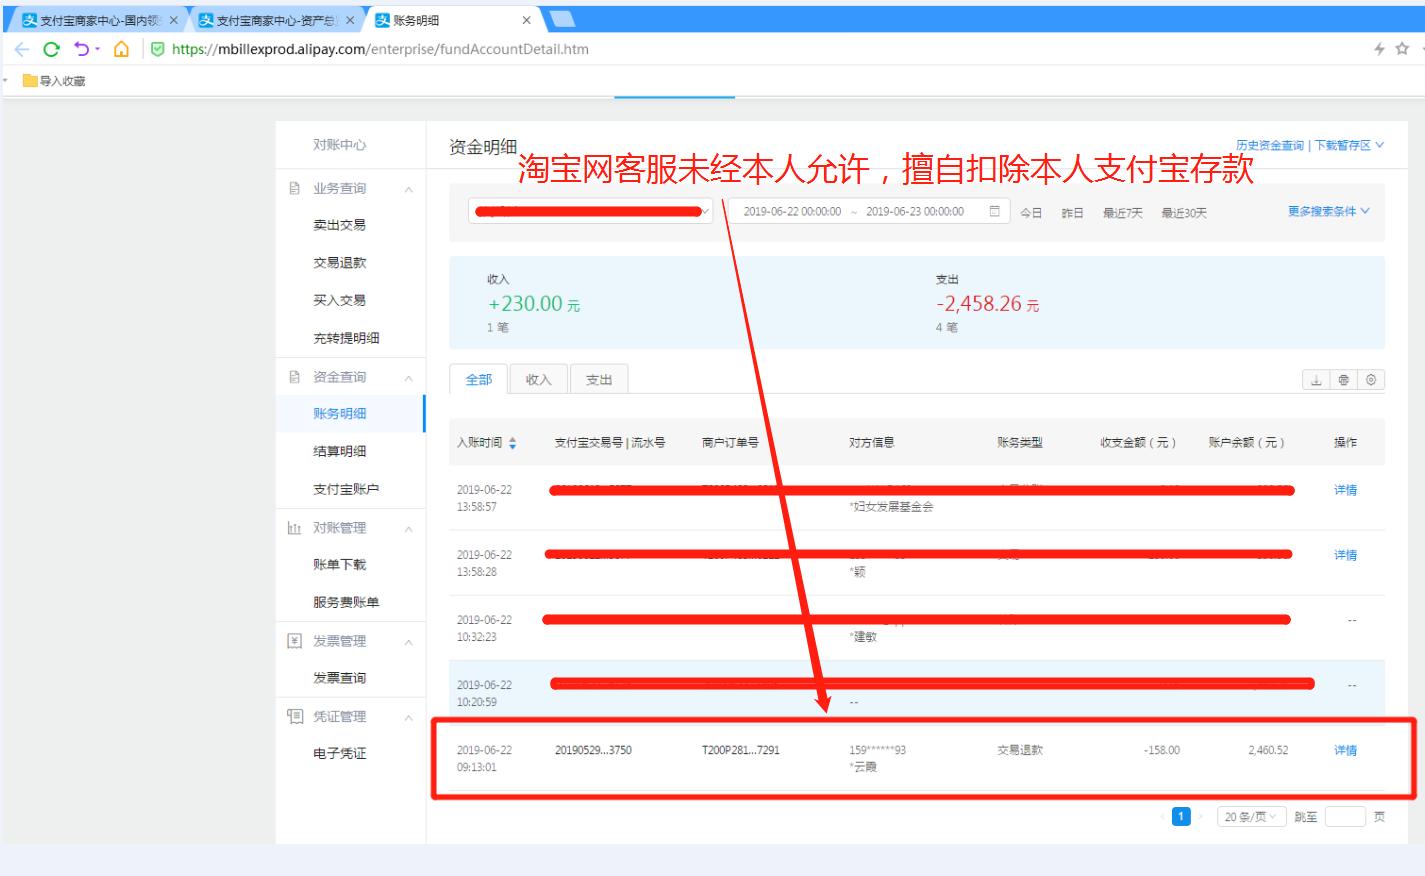
Task: Open column settings gear icon
Action: pyautogui.click(x=1371, y=380)
